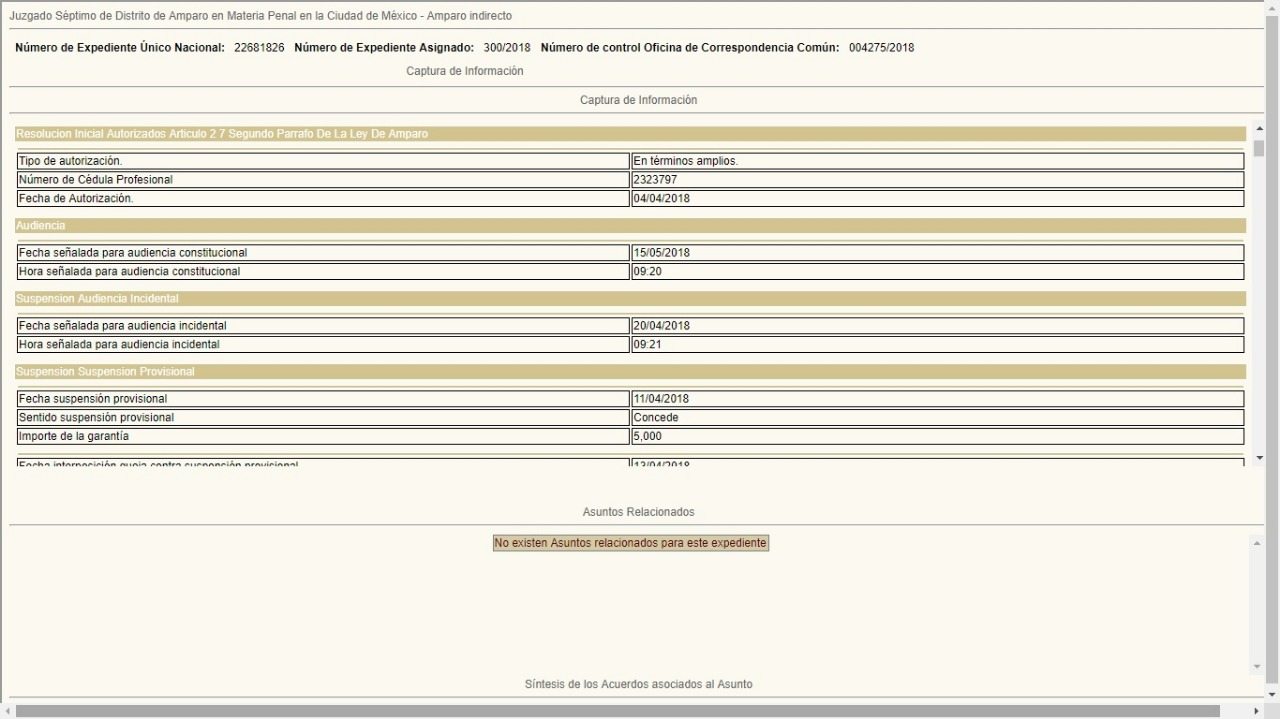The image size is (1280, 719).
Task: Click the Número de Cédula Profesional value 2323797
Action: (x=937, y=180)
